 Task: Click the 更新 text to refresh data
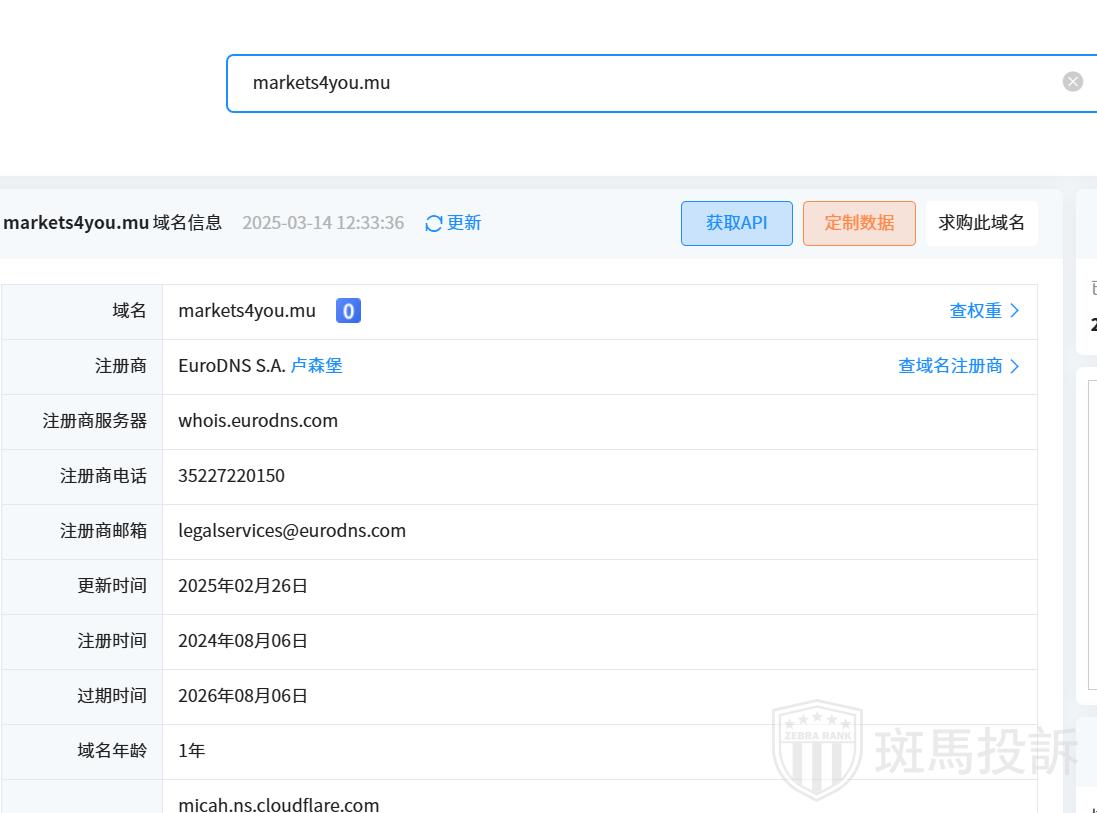[x=464, y=223]
